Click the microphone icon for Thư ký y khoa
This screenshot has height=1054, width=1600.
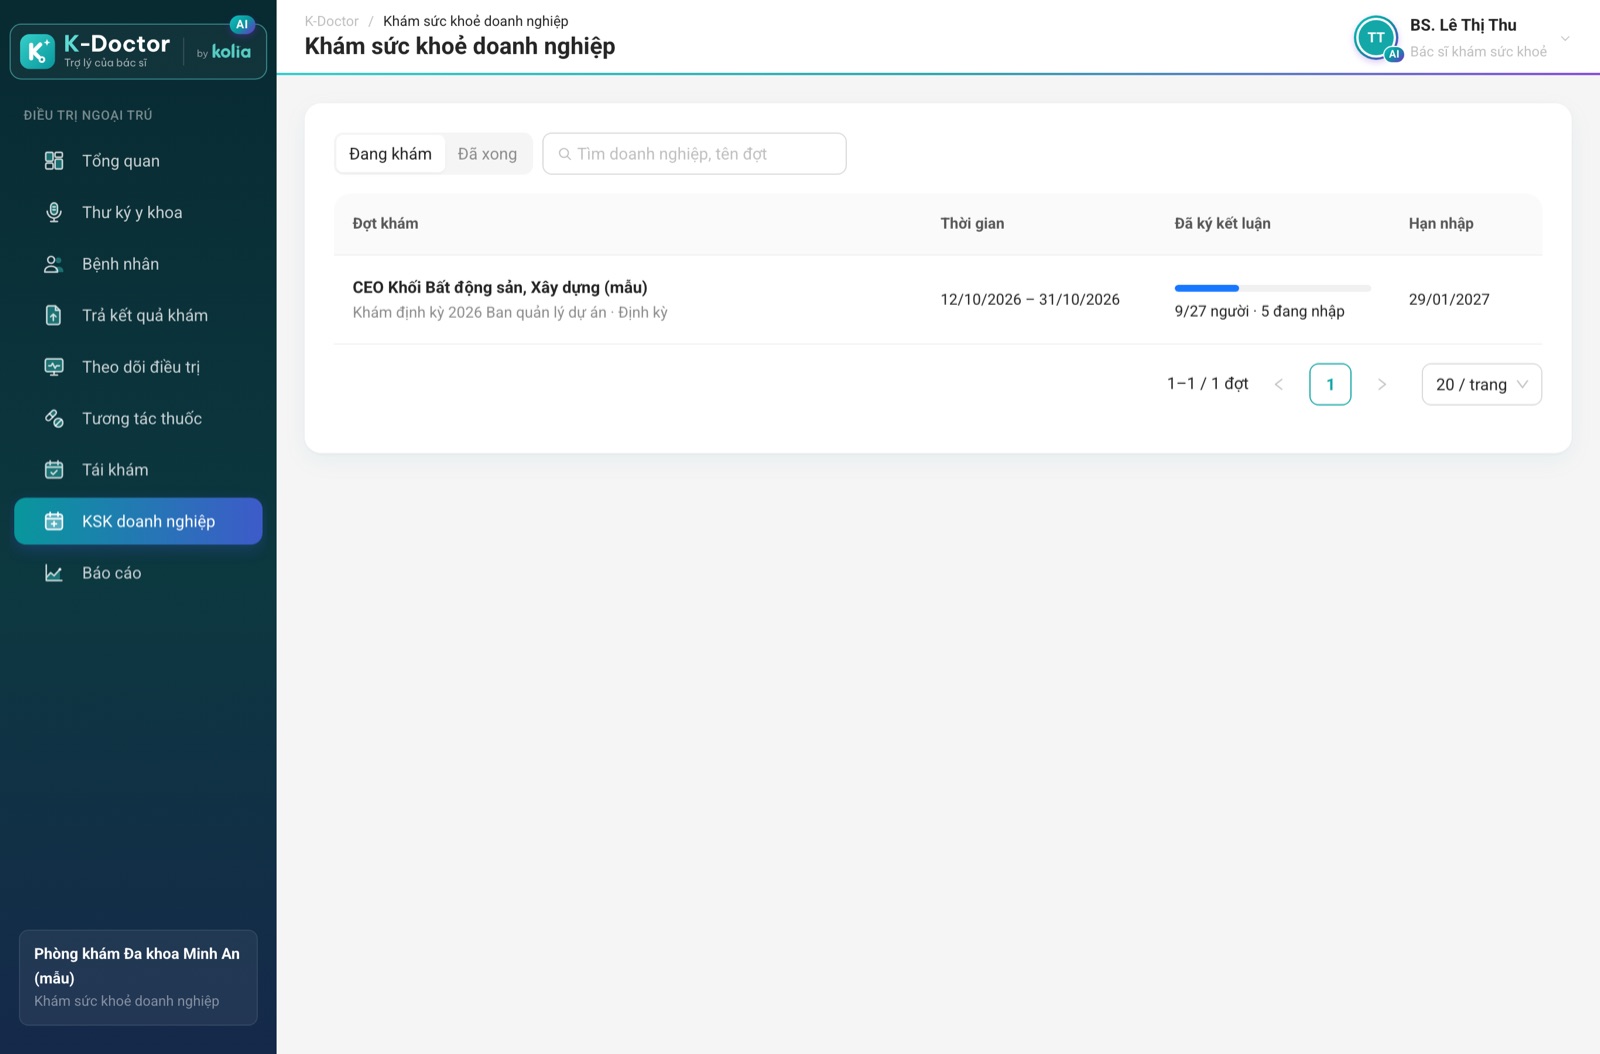point(54,212)
